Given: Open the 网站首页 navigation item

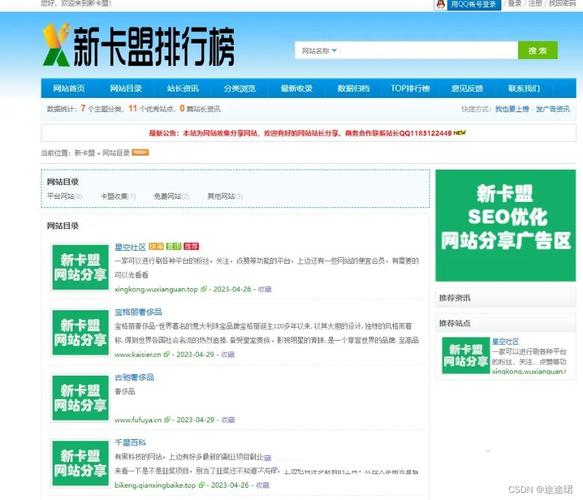Looking at the screenshot, I should (x=69, y=88).
